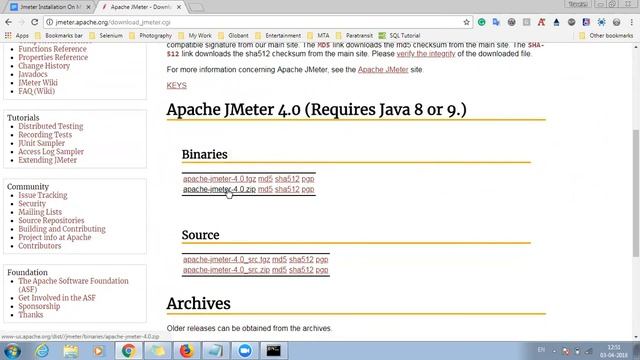Follow the verify the integrity link
640x360 pixels.
tap(426, 53)
